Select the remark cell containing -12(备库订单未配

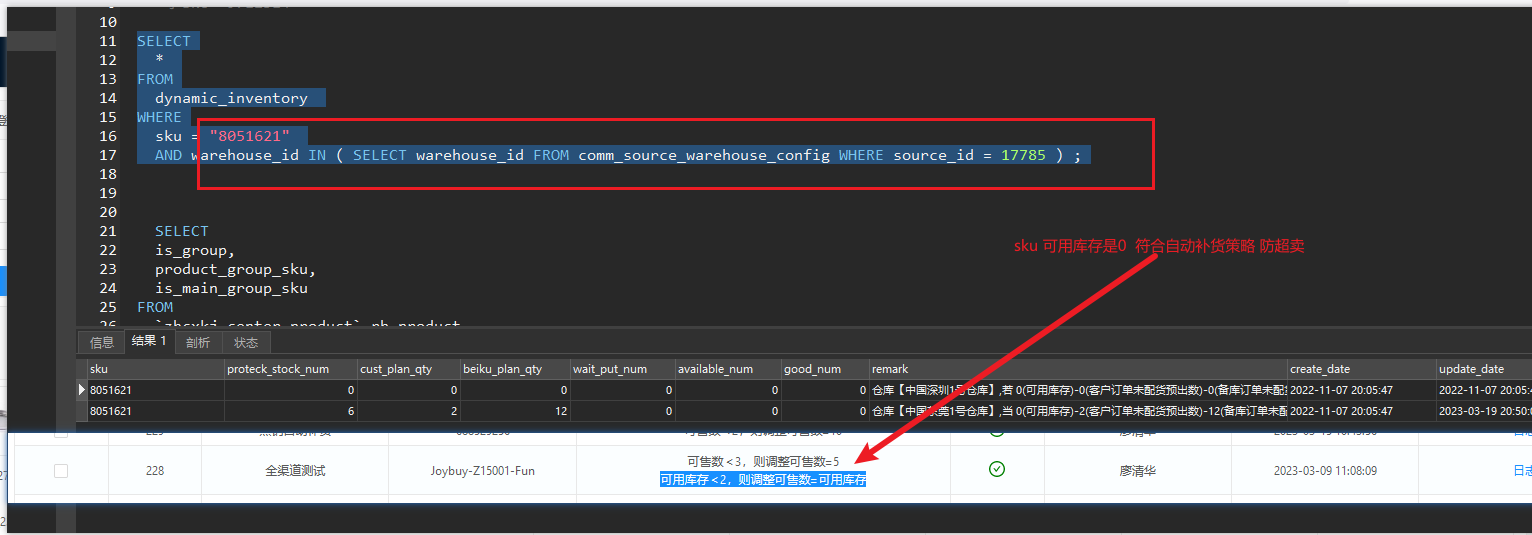pyautogui.click(x=1078, y=411)
